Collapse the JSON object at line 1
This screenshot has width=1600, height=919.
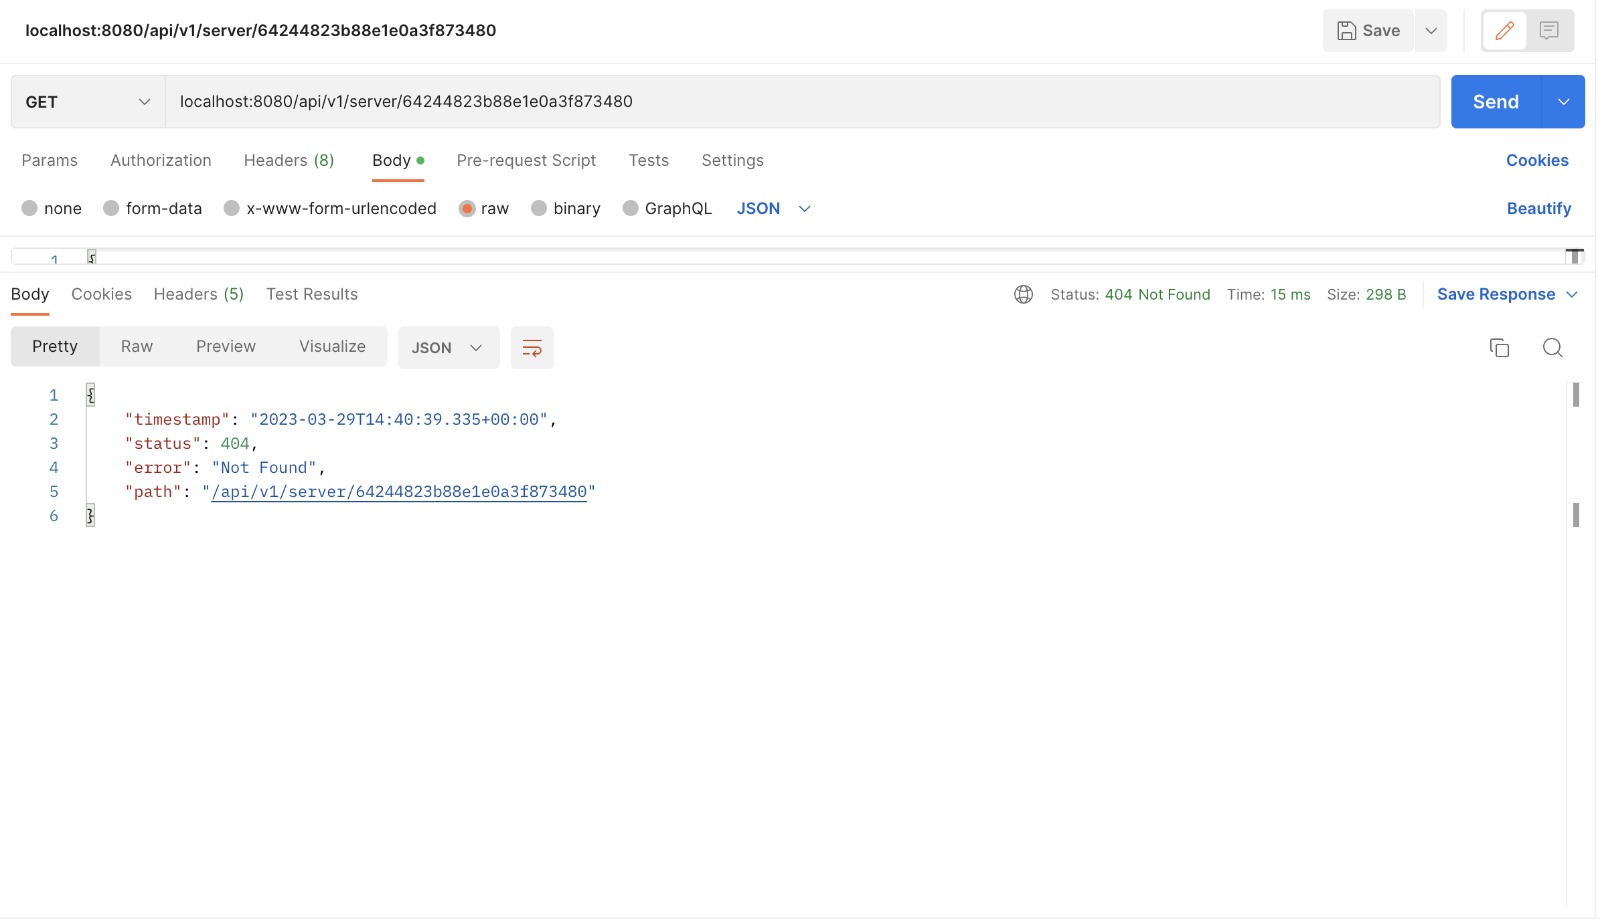tap(90, 396)
